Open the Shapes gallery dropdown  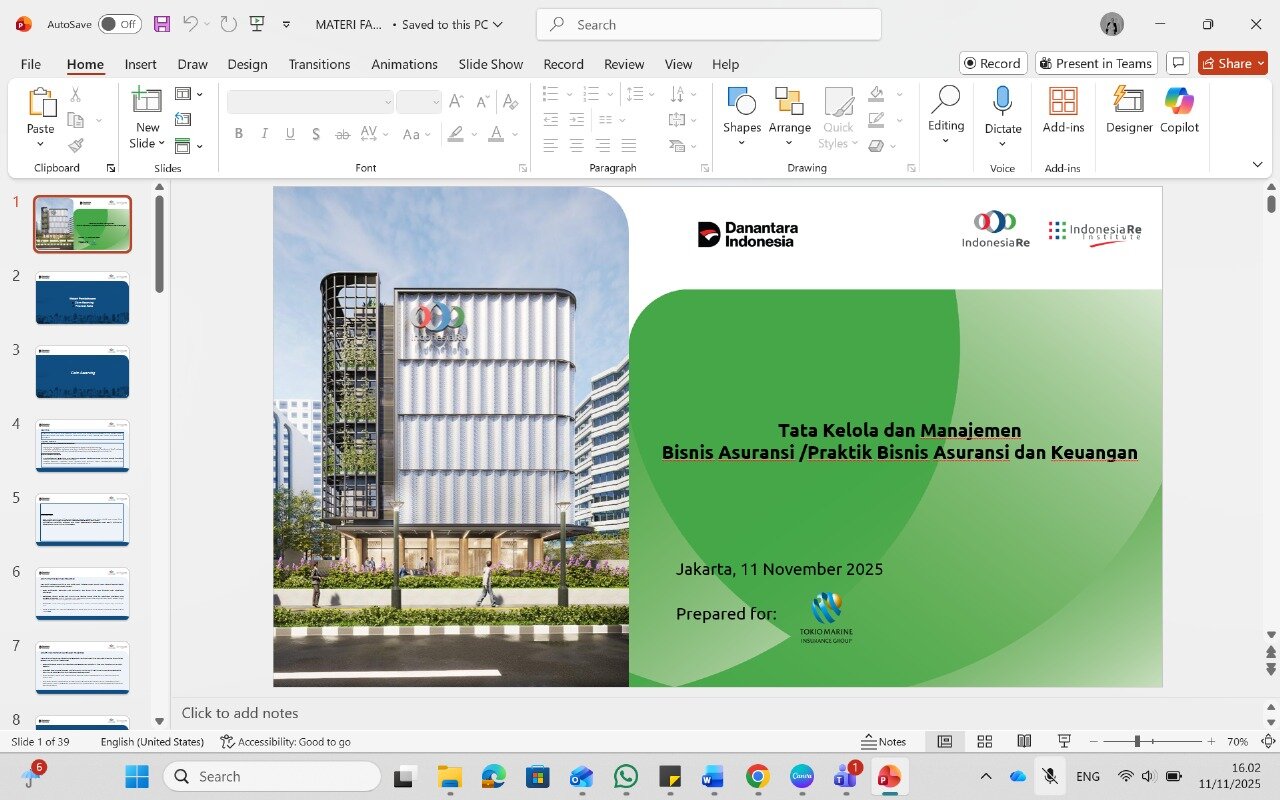[741, 143]
